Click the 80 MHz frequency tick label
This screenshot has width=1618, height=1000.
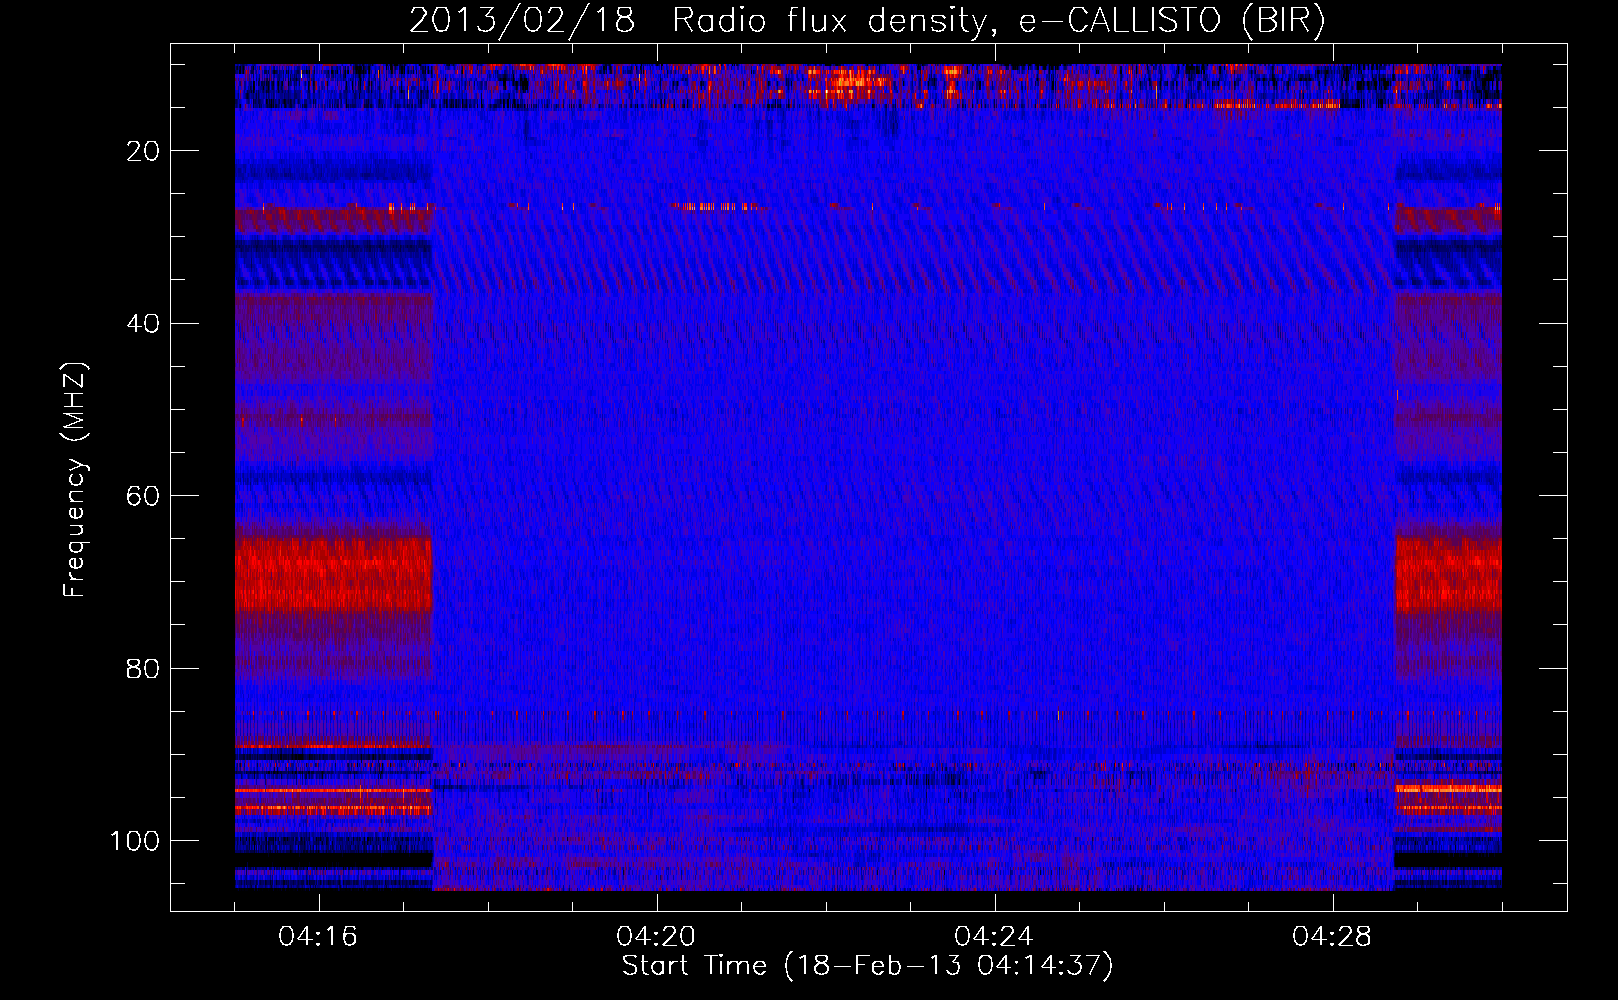pos(143,669)
